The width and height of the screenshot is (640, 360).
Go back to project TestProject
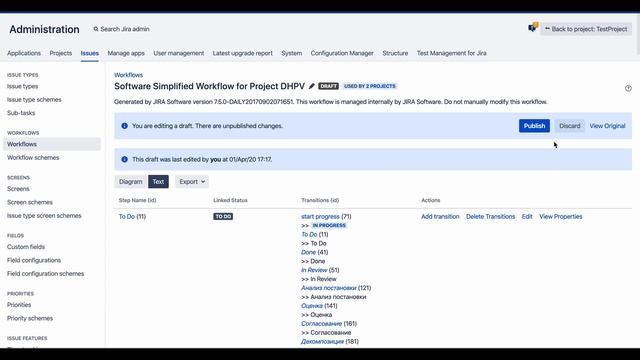click(586, 29)
